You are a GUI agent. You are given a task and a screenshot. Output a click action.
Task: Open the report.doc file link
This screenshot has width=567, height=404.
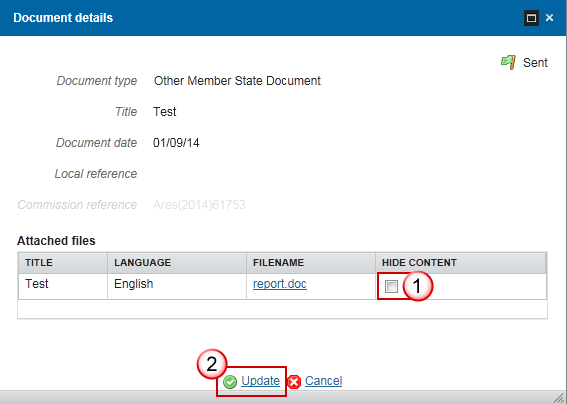(280, 284)
